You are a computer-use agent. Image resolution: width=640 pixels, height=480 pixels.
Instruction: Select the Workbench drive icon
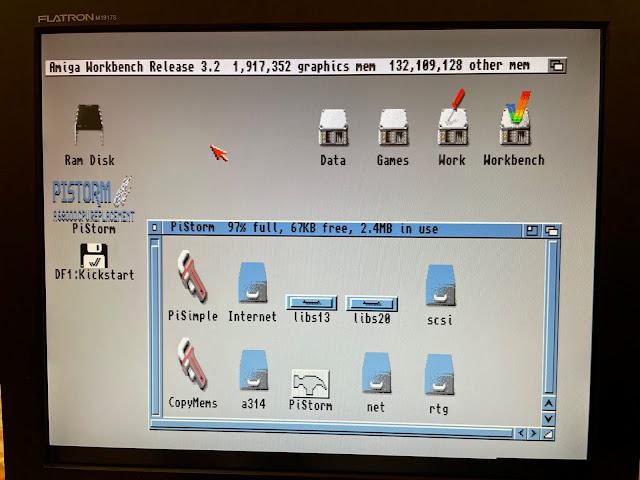(515, 118)
